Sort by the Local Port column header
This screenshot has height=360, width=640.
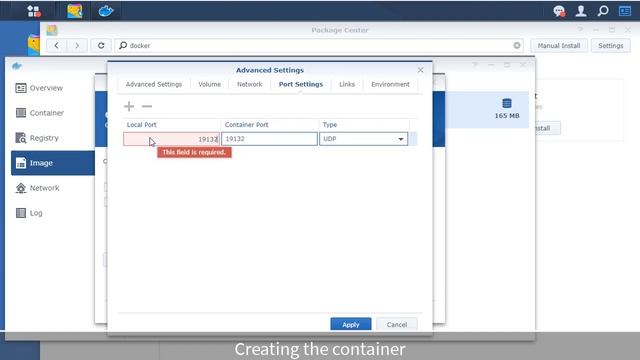pos(171,124)
